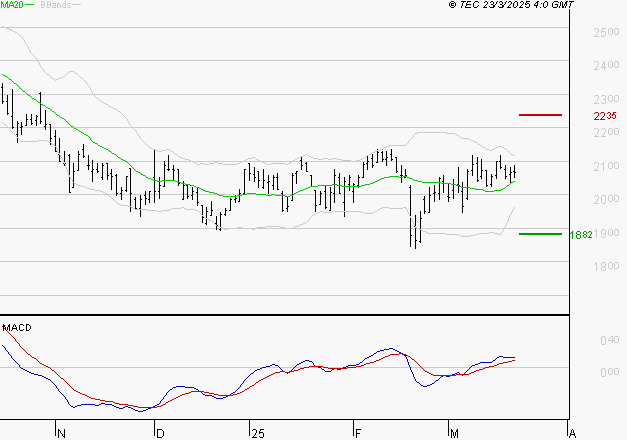Click the 2400 price axis label
Image resolution: width=627 pixels, height=440 pixels.
point(606,67)
